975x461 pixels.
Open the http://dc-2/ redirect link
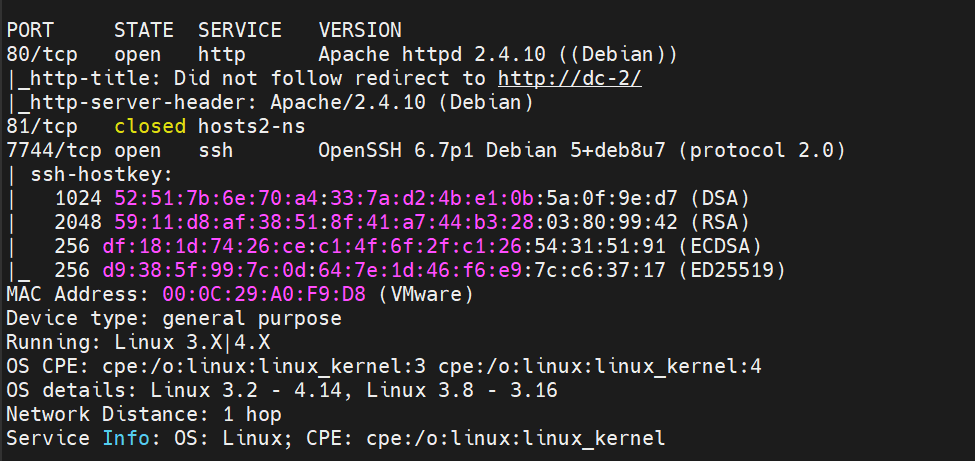click(569, 78)
